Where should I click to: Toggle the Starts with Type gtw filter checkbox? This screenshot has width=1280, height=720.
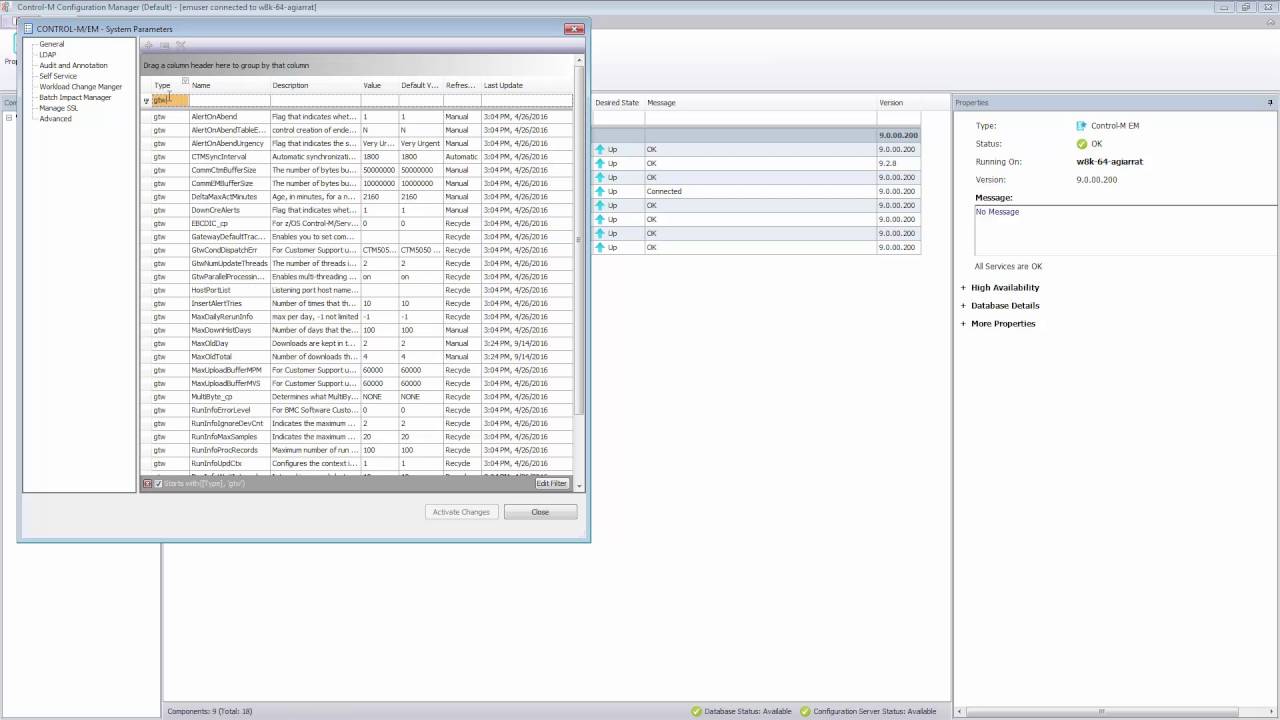coord(158,484)
